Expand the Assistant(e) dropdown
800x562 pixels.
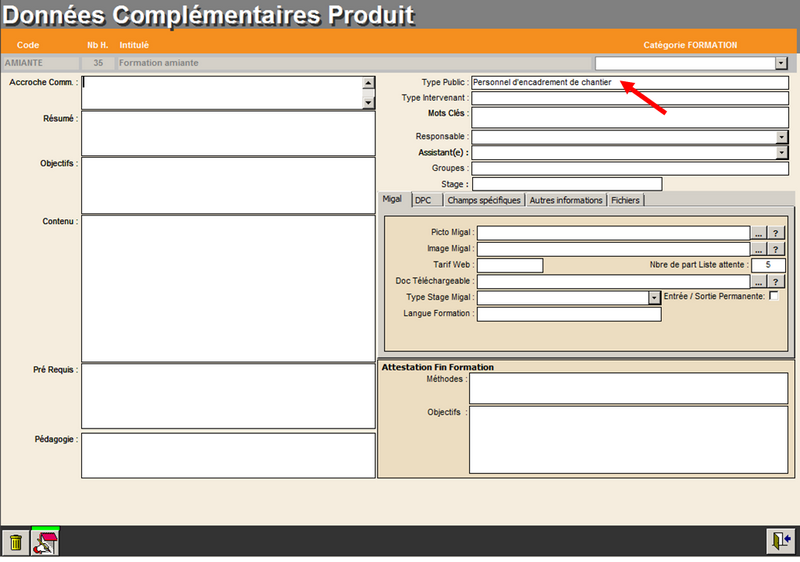(781, 153)
